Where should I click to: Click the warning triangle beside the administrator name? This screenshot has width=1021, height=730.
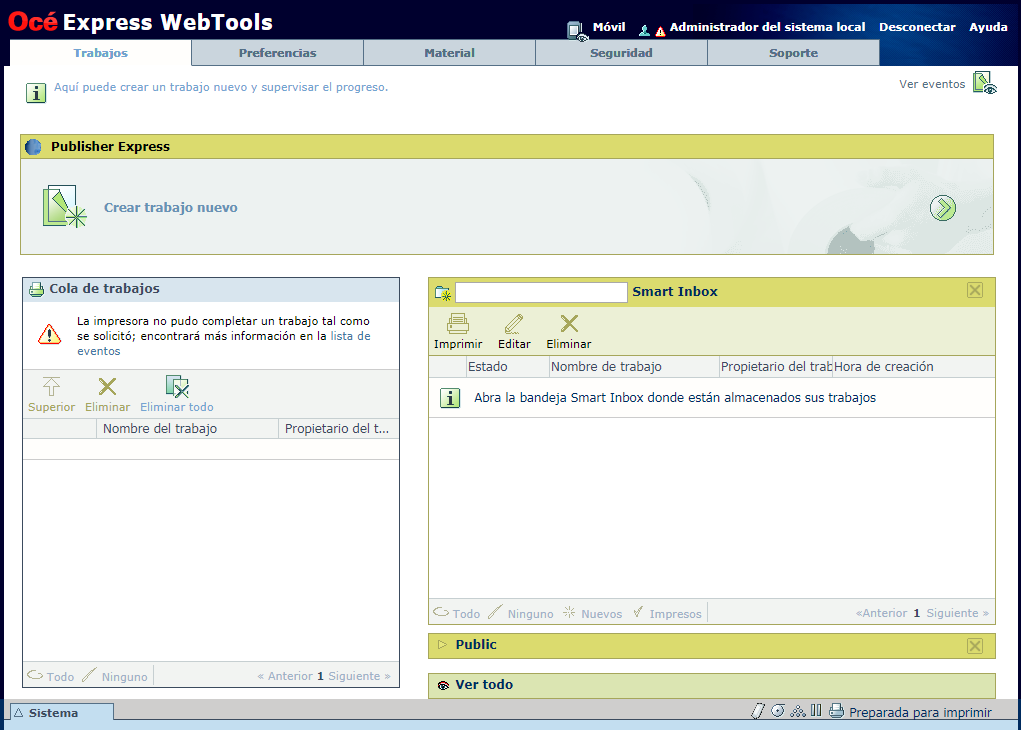click(x=660, y=31)
